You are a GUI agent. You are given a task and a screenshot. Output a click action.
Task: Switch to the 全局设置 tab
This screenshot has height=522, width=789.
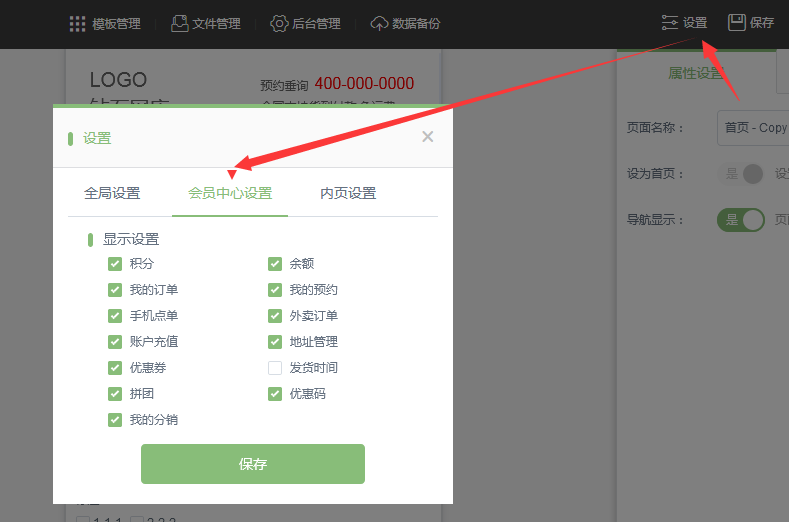click(x=112, y=193)
